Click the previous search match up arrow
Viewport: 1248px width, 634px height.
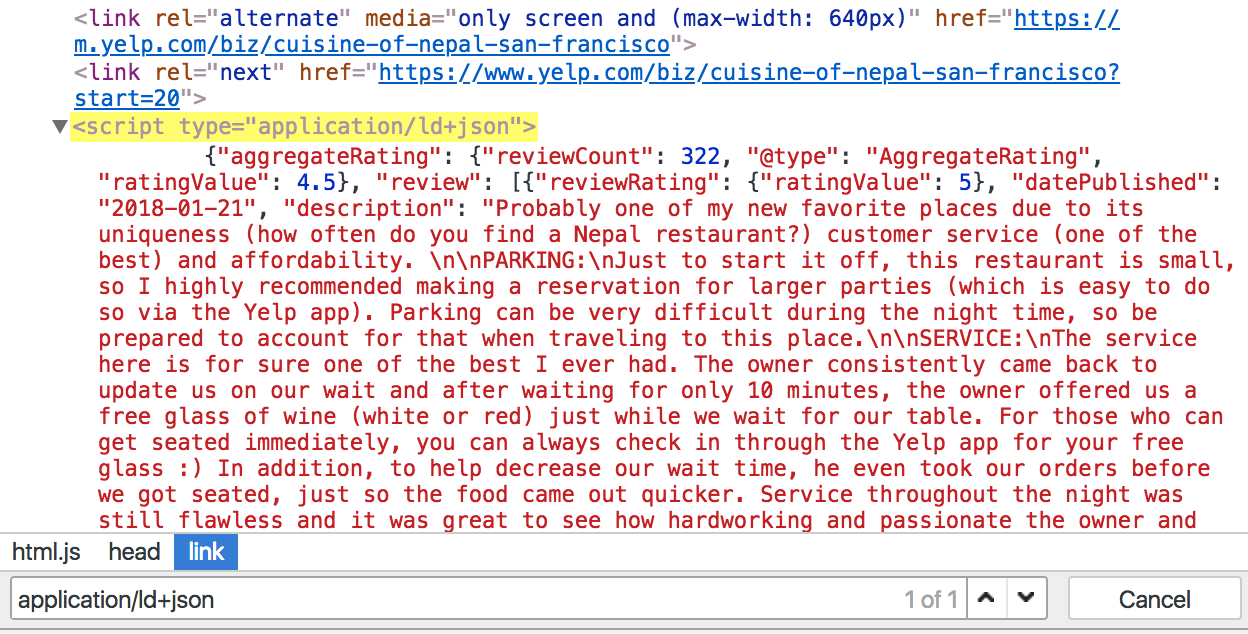point(986,598)
